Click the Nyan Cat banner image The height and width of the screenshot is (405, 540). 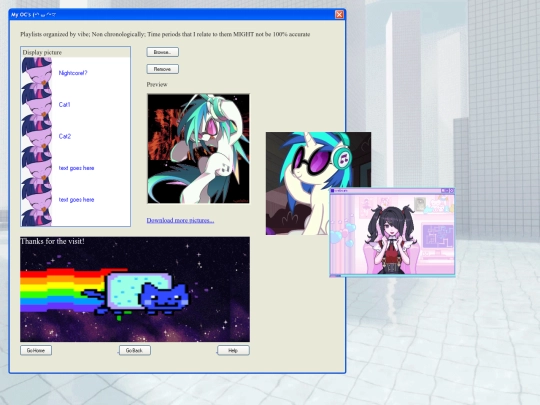[x=135, y=289]
